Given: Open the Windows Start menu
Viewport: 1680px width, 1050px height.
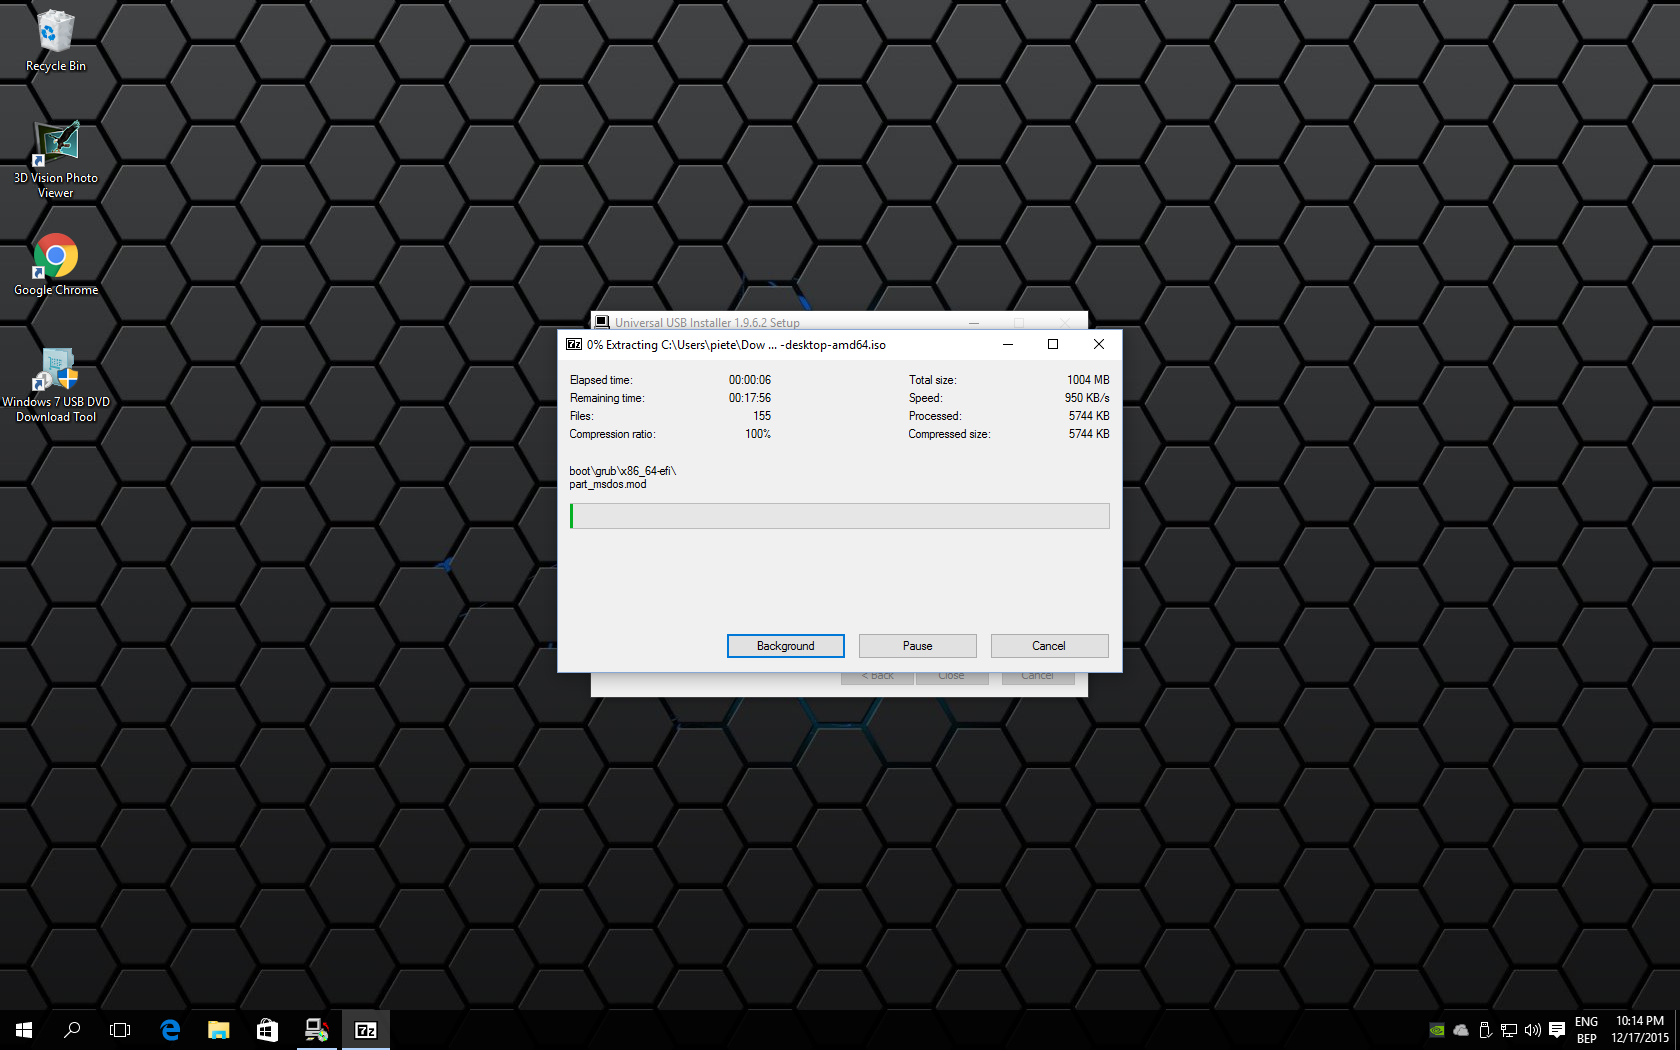Looking at the screenshot, I should pyautogui.click(x=24, y=1030).
